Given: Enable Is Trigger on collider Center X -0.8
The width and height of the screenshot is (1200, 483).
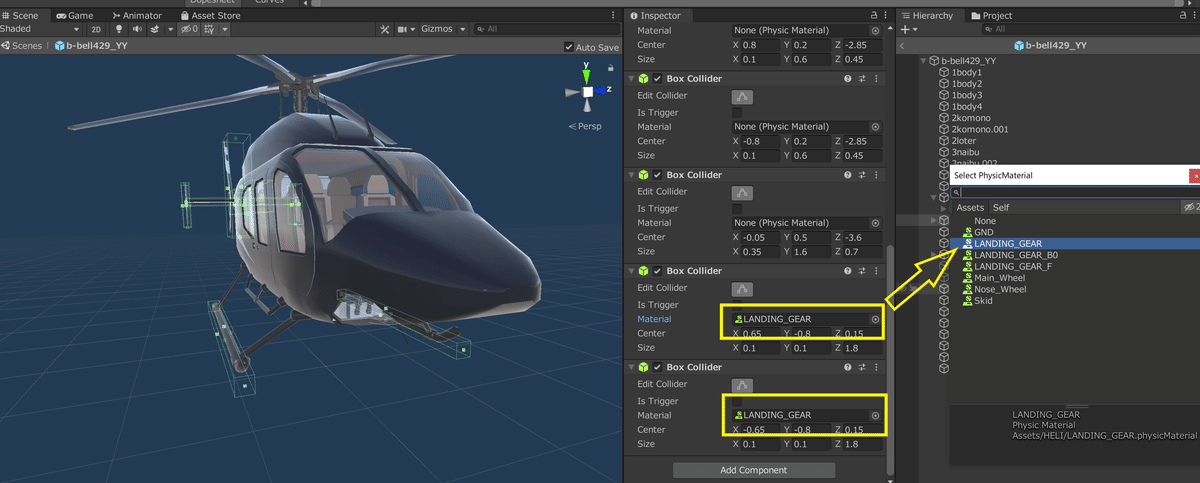Looking at the screenshot, I should coord(738,112).
